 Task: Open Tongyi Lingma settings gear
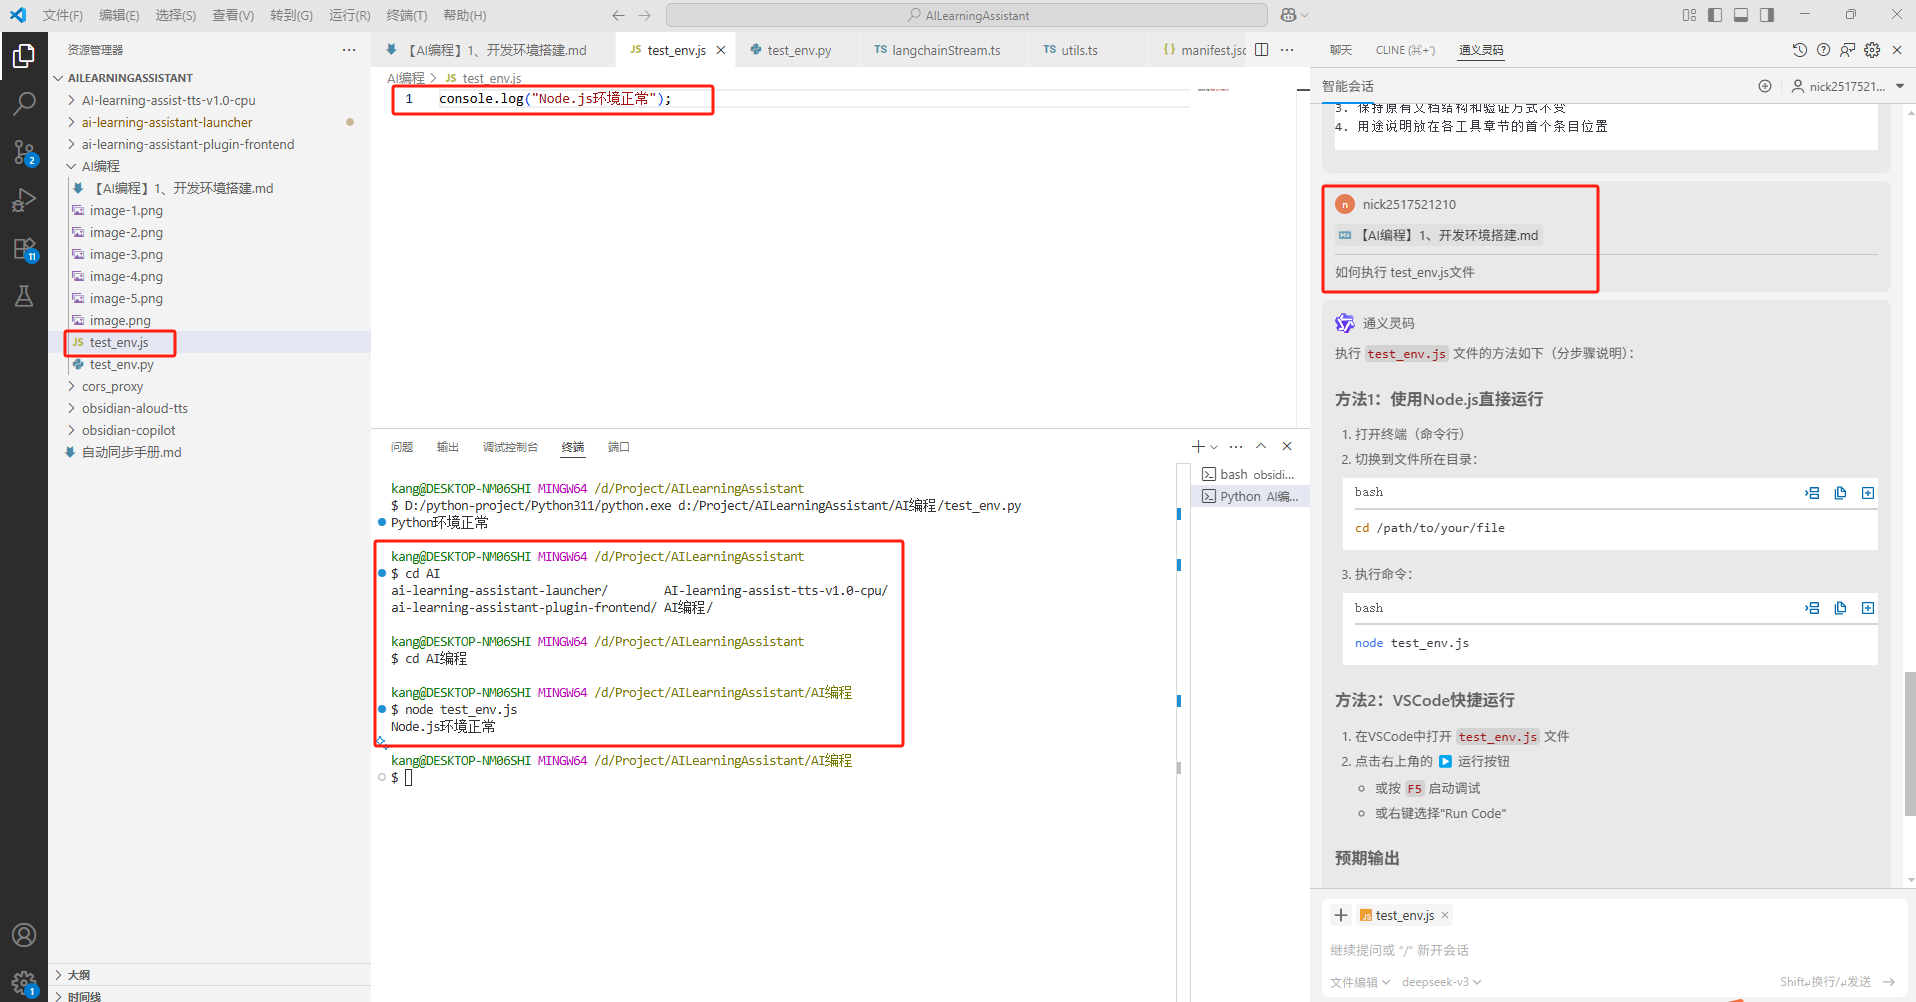coord(1872,50)
